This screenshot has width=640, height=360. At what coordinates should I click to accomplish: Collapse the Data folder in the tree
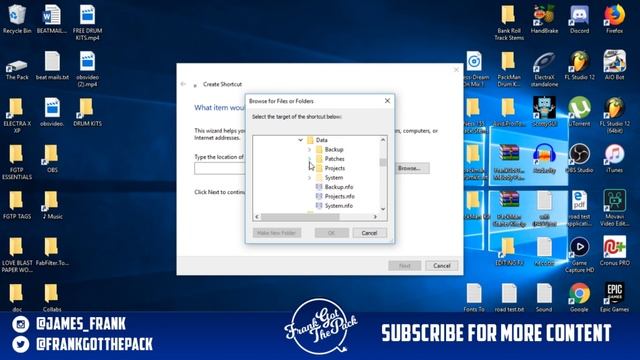[x=300, y=140]
